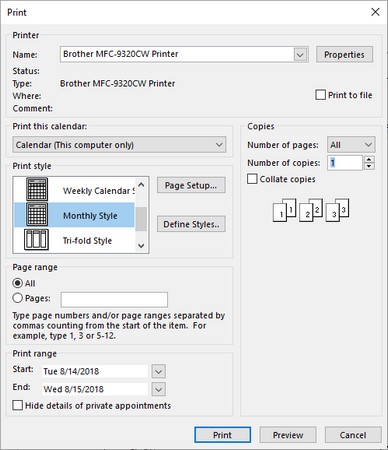Cancel the Print dialog
This screenshot has height=450, width=388.
pos(353,435)
